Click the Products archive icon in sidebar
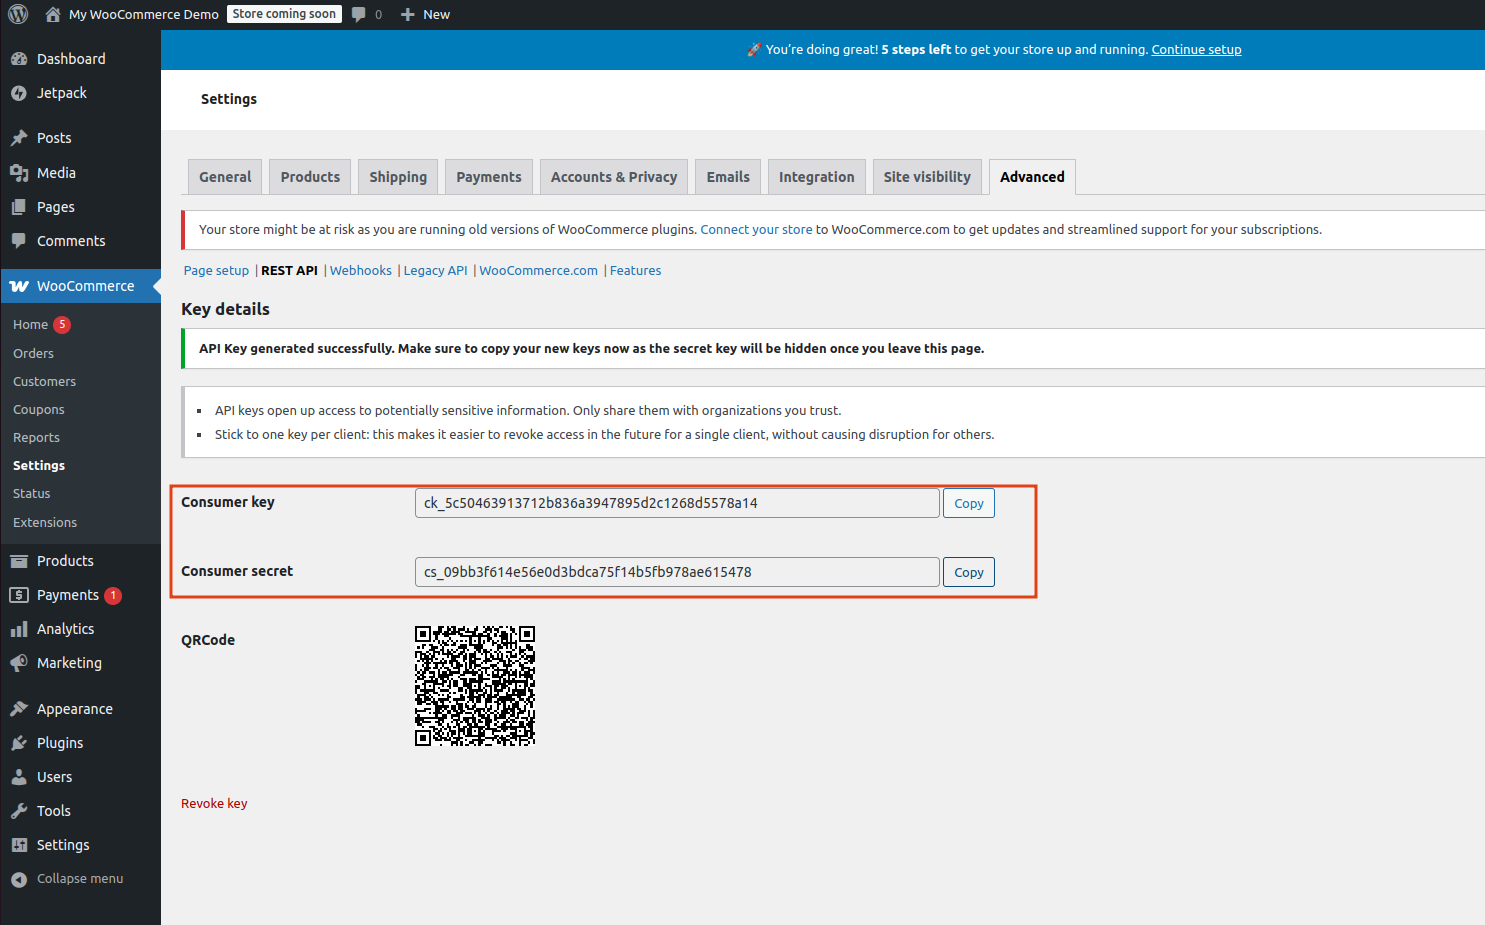This screenshot has height=925, width=1485. click(x=19, y=561)
